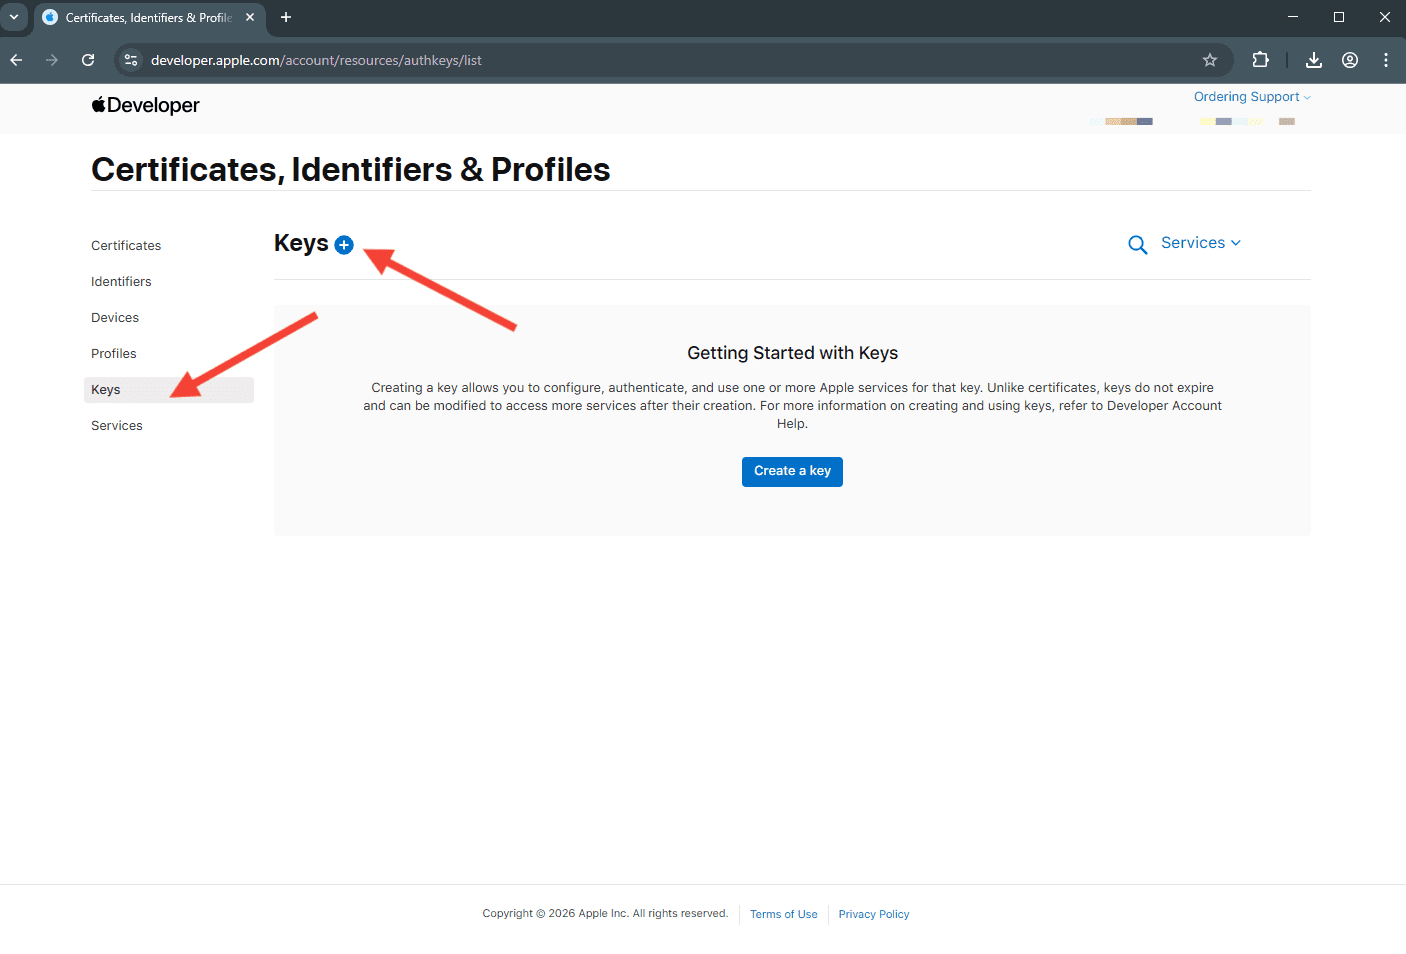Select Certificates in the sidebar
Image resolution: width=1406 pixels, height=954 pixels.
pyautogui.click(x=126, y=246)
